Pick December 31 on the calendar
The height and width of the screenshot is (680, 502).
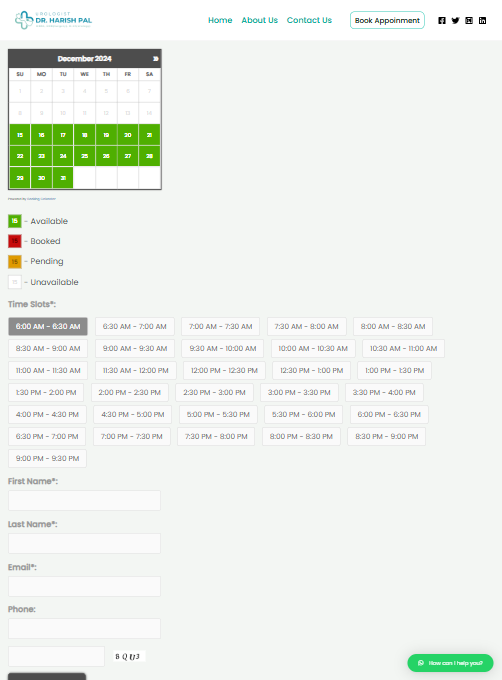point(63,178)
